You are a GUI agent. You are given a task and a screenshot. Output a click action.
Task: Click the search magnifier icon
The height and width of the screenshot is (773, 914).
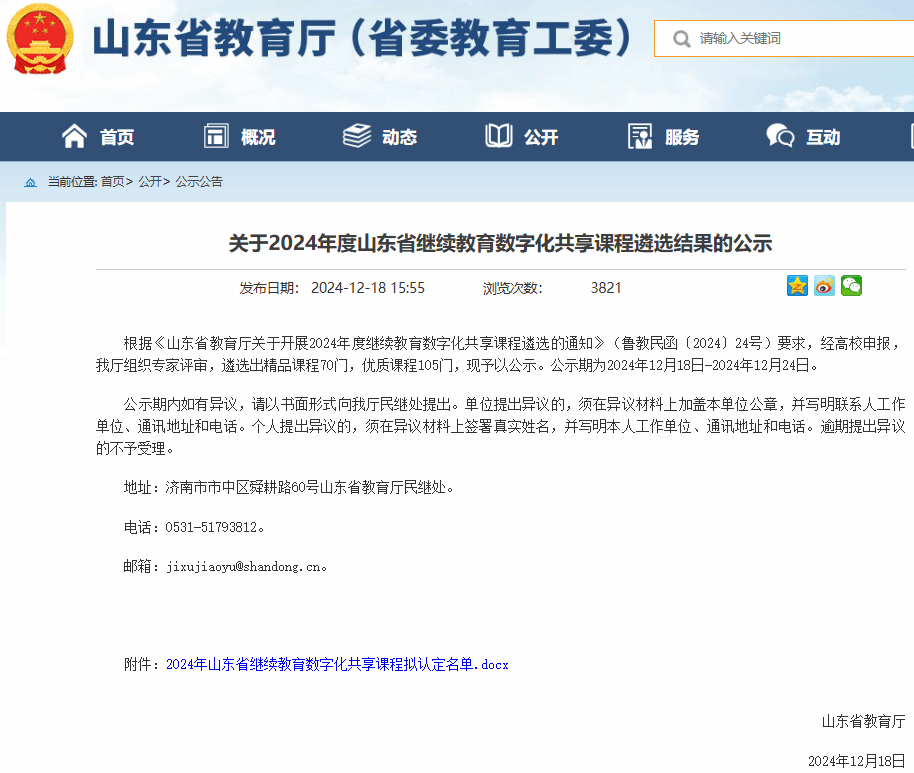click(681, 39)
